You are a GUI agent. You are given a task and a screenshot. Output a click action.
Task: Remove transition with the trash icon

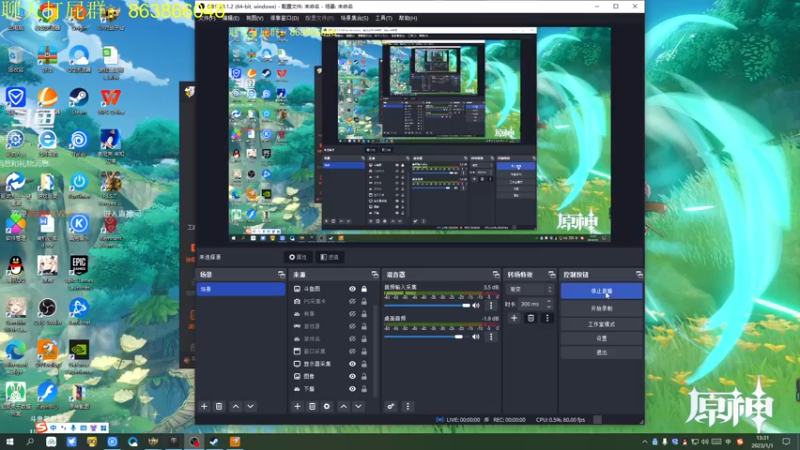point(531,318)
